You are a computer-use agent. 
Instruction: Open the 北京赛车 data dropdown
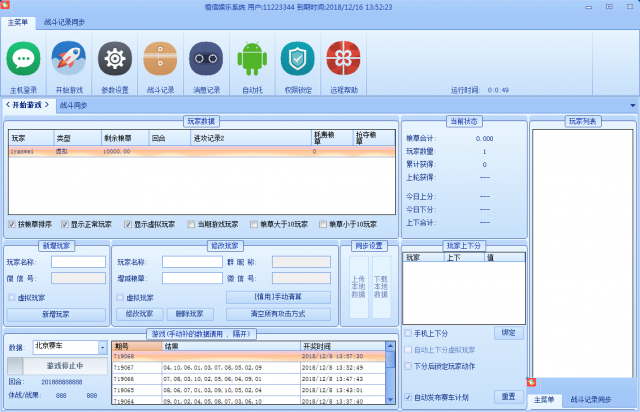(104, 347)
